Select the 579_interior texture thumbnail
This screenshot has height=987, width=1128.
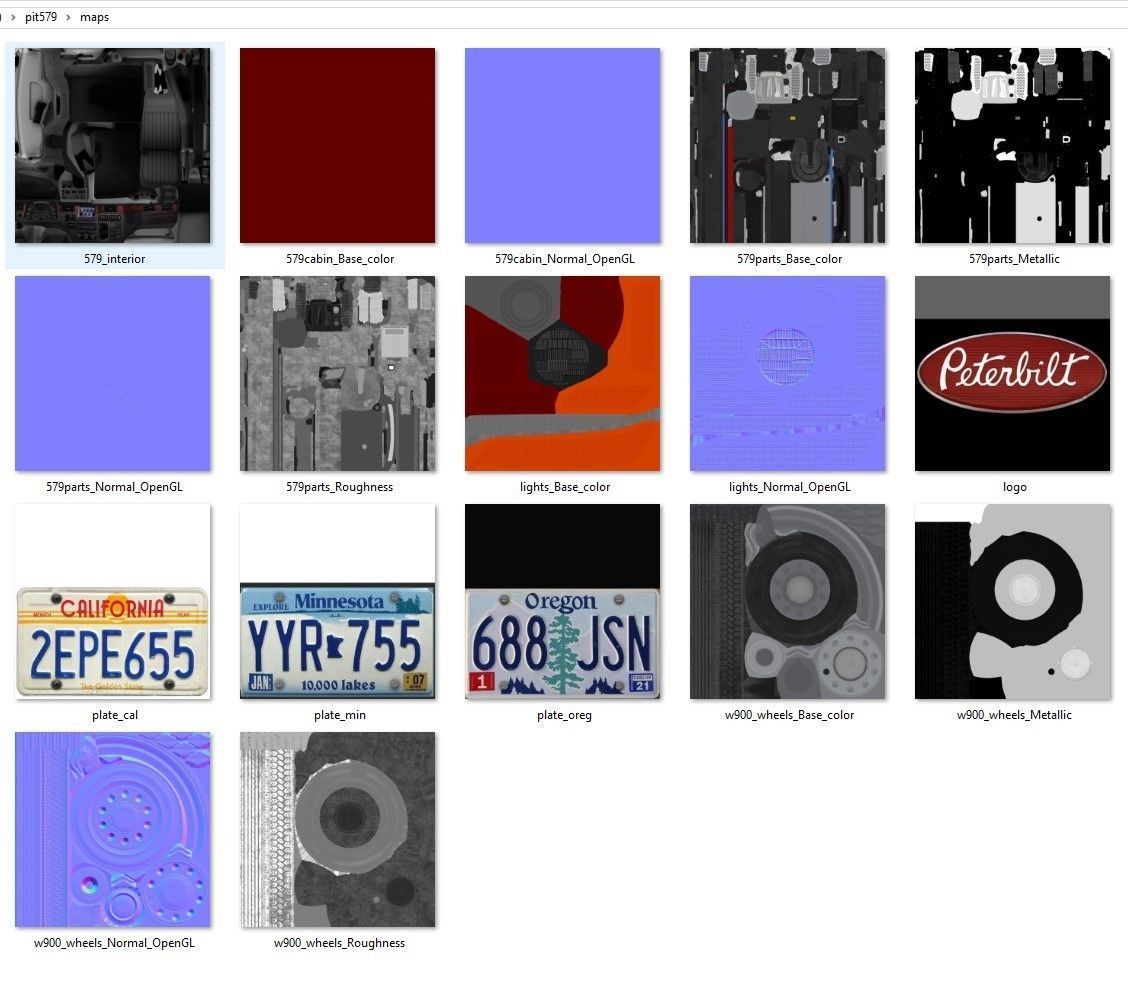point(113,145)
